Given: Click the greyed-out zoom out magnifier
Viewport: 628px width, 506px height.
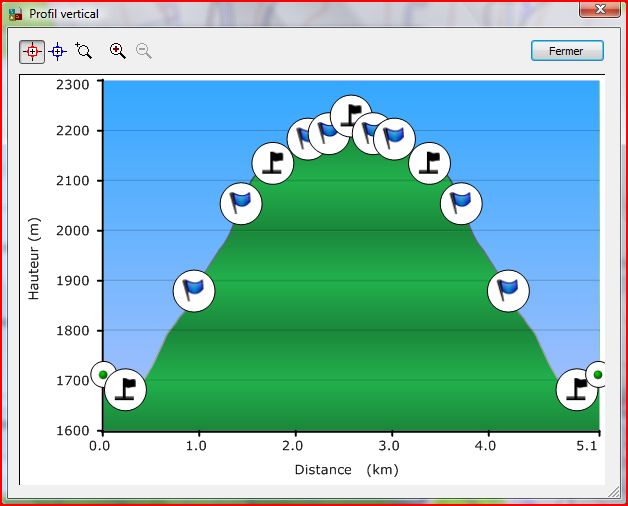Looking at the screenshot, I should [x=144, y=51].
